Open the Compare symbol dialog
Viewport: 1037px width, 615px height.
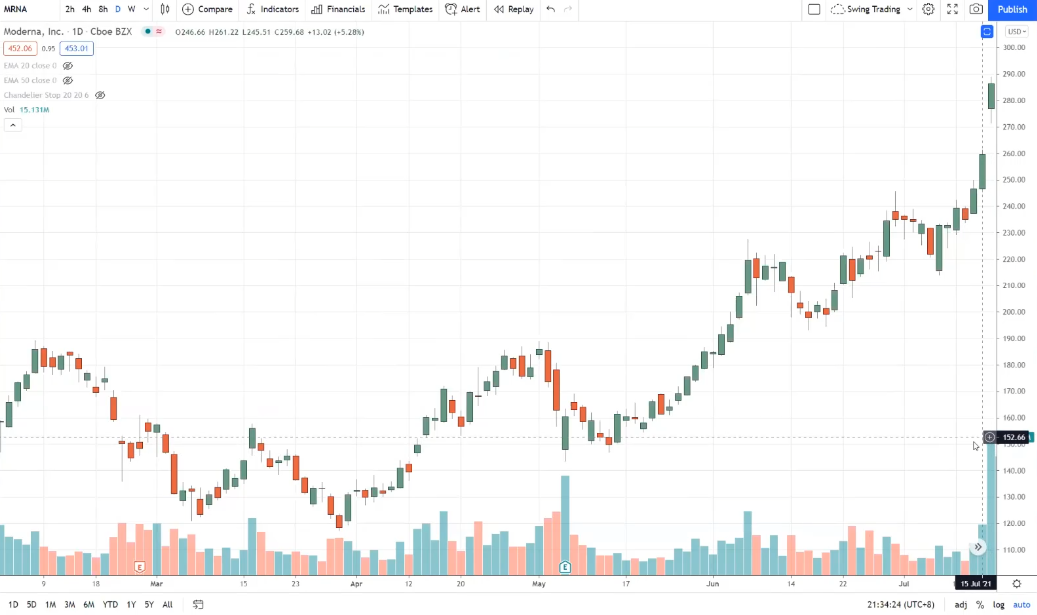click(208, 9)
